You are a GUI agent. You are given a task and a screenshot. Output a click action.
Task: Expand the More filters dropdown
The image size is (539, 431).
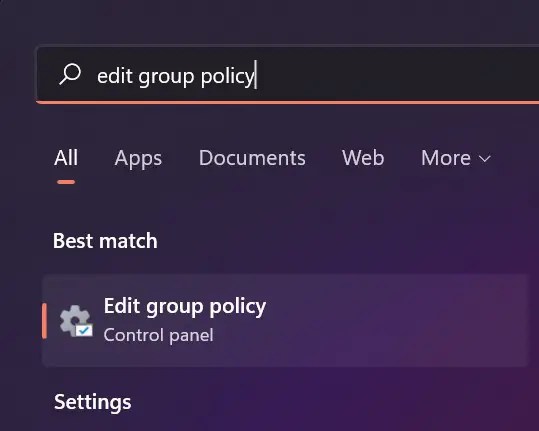456,158
